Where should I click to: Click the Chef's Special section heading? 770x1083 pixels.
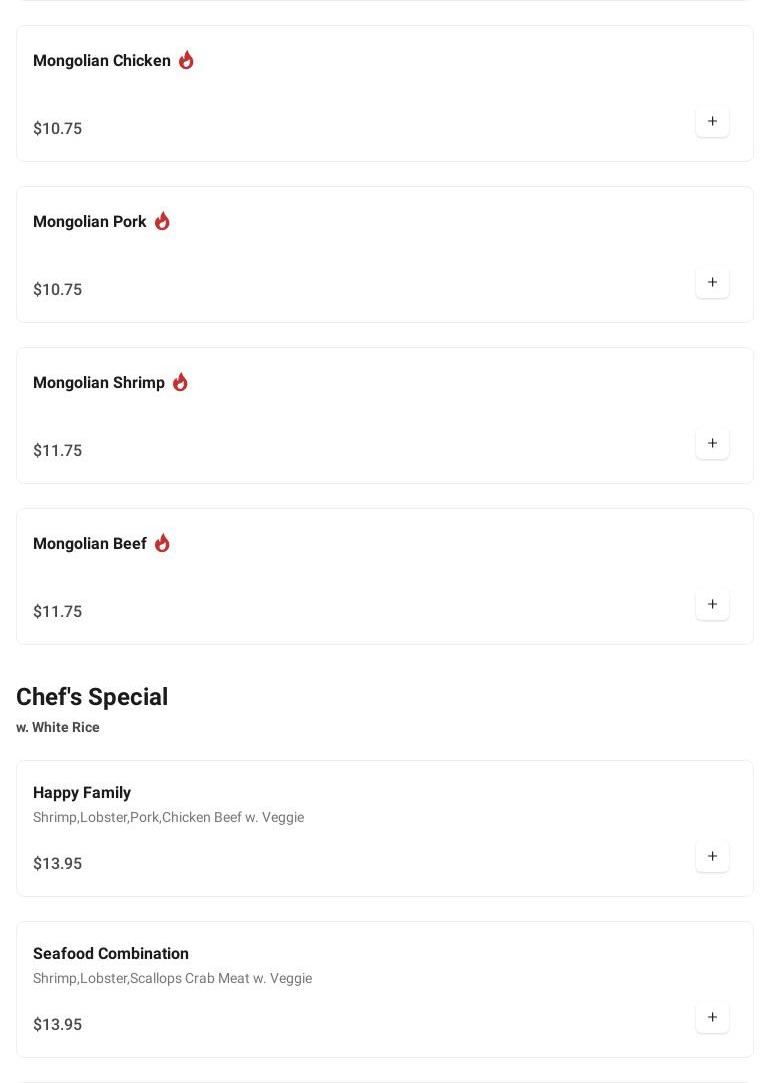92,697
